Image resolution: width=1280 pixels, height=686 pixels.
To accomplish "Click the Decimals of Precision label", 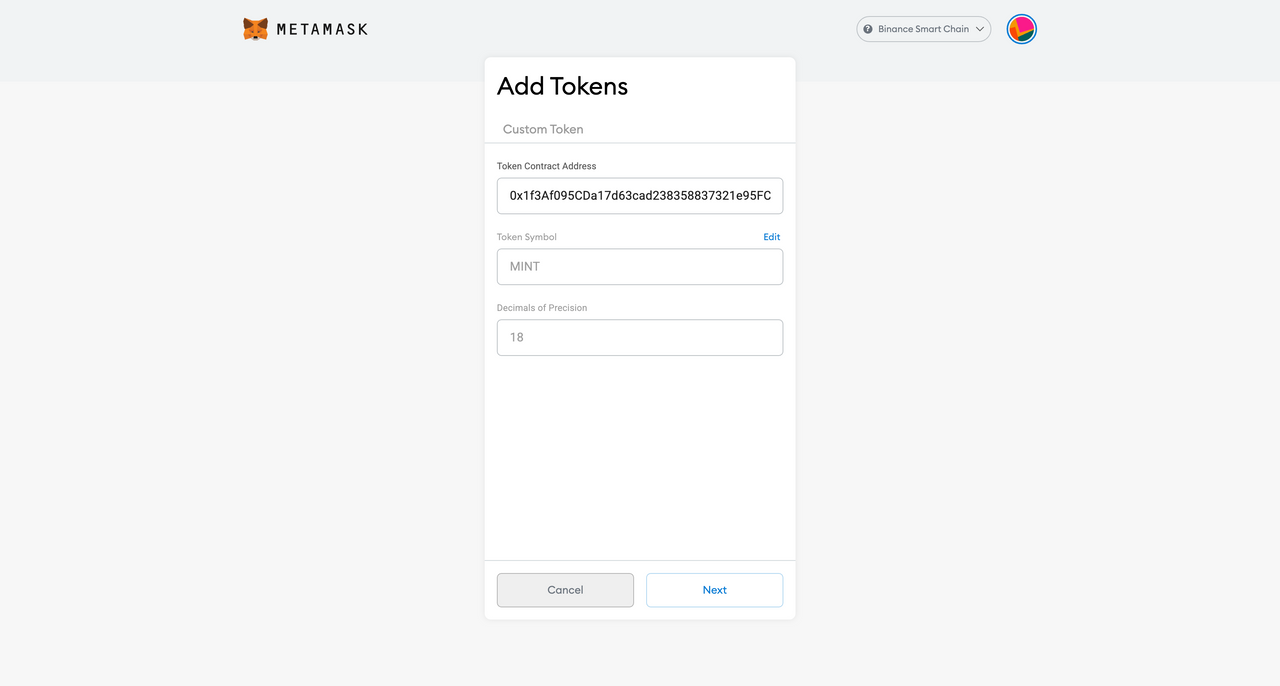I will tap(542, 308).
